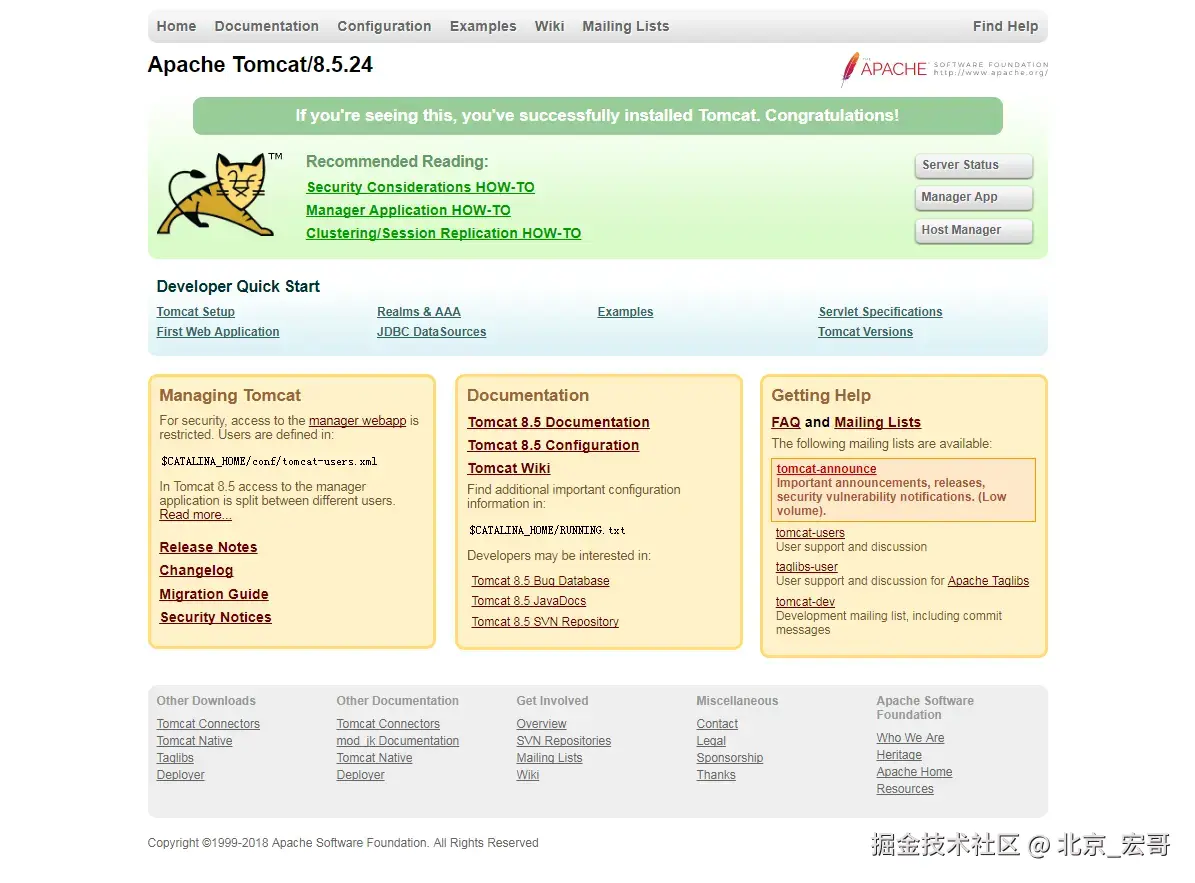The image size is (1195, 883).
Task: Open Changelog link
Action: [x=196, y=571]
